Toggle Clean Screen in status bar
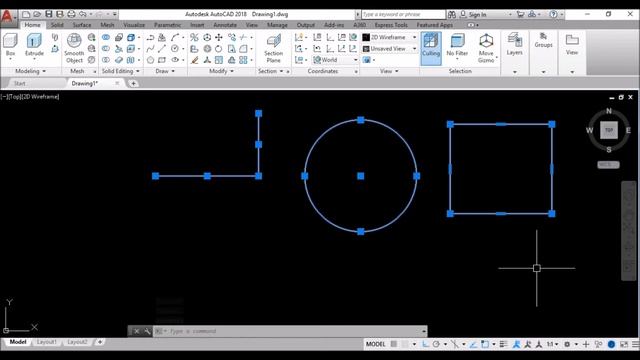The height and width of the screenshot is (360, 640). click(x=624, y=344)
